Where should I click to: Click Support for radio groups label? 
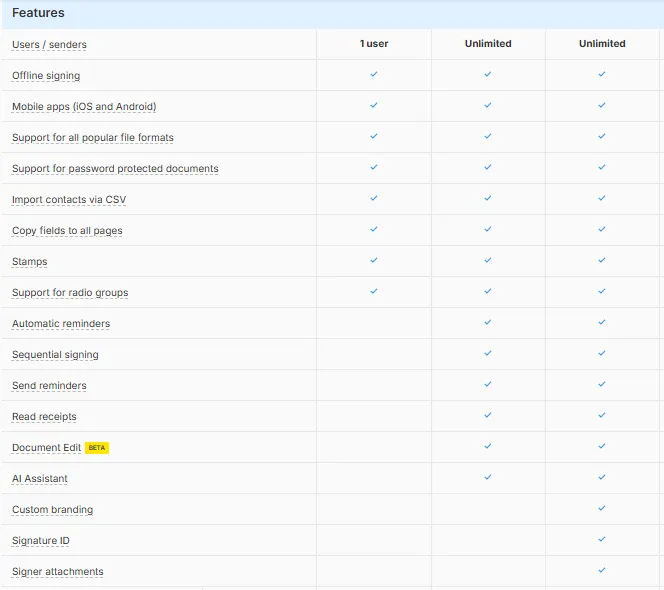point(70,292)
